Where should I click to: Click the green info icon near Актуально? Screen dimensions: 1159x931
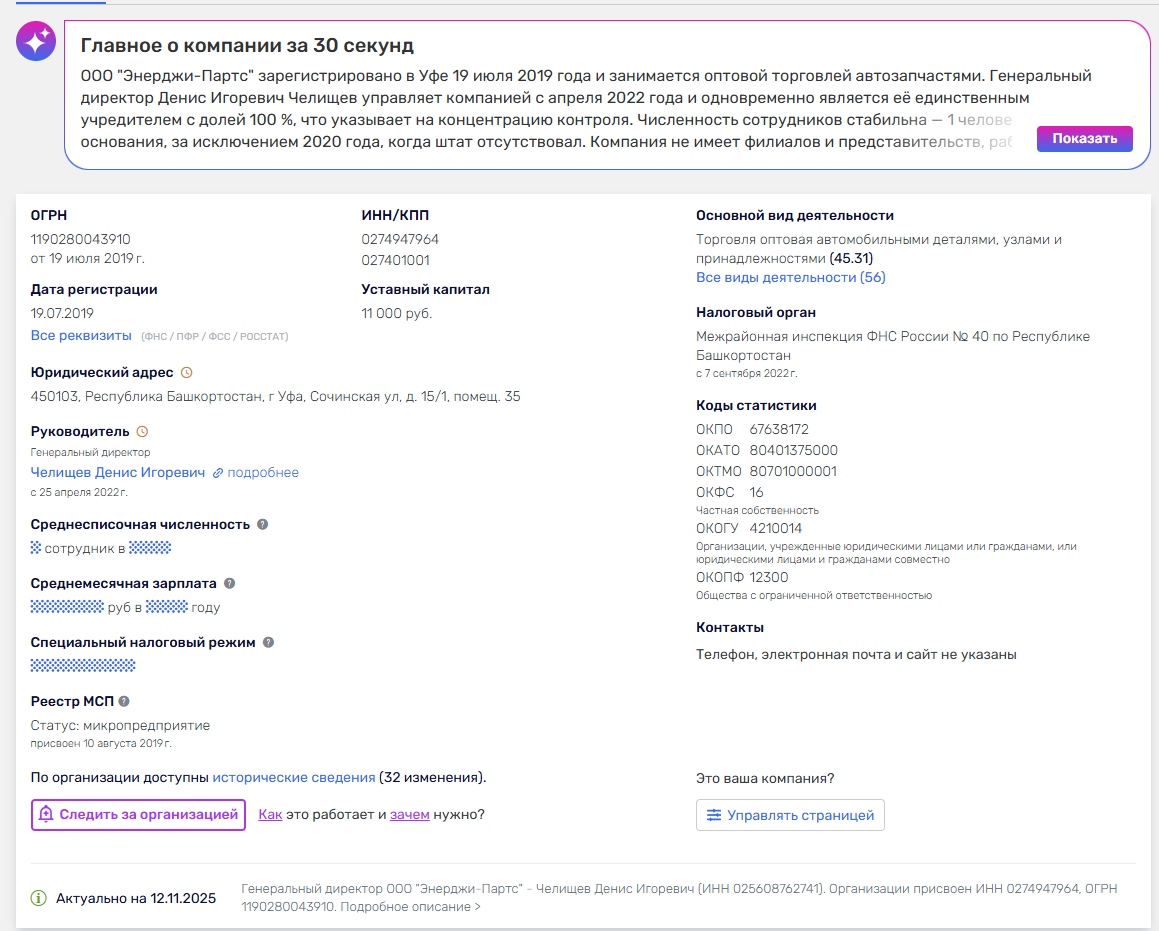[38, 898]
